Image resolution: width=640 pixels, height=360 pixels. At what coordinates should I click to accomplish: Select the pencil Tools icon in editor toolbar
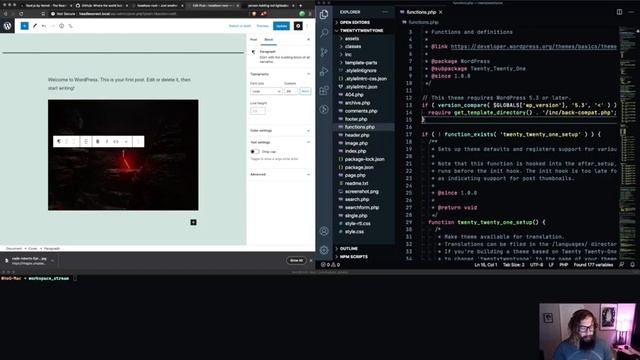35,26
